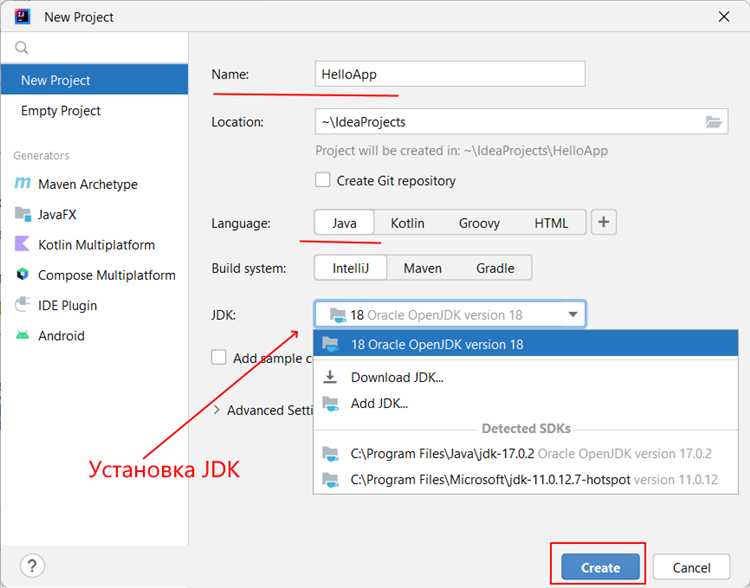Close the New Project dialog
This screenshot has height=588, width=750.
724,17
